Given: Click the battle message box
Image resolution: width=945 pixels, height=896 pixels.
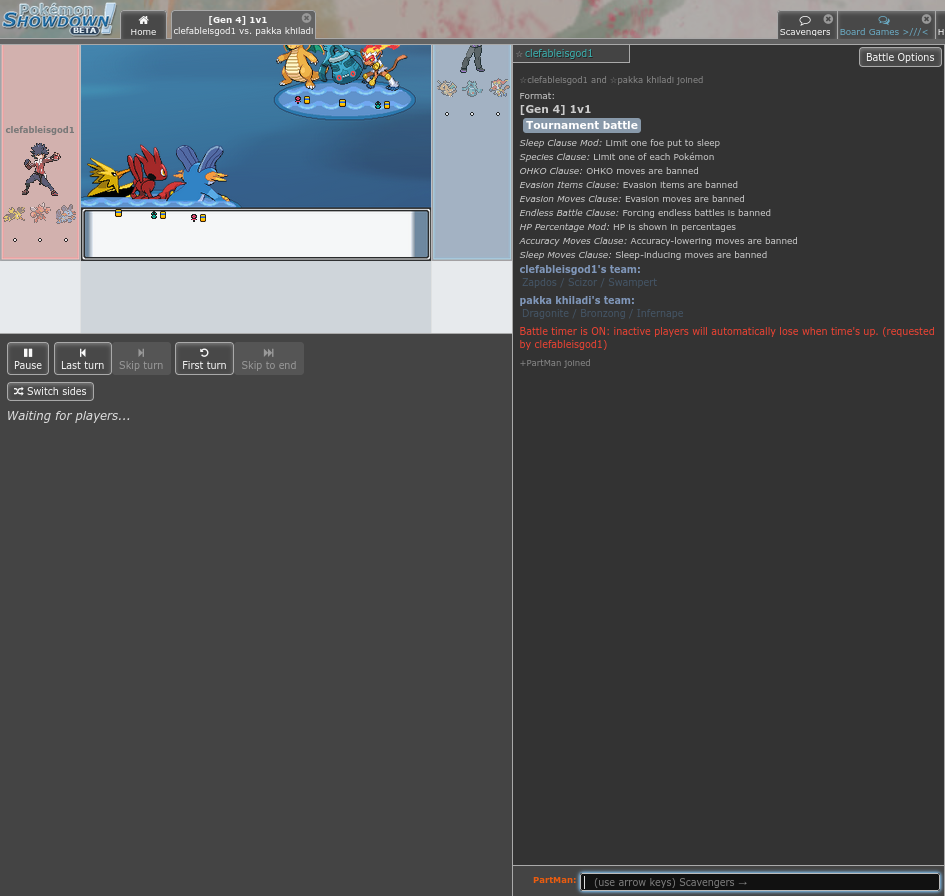Looking at the screenshot, I should (256, 234).
